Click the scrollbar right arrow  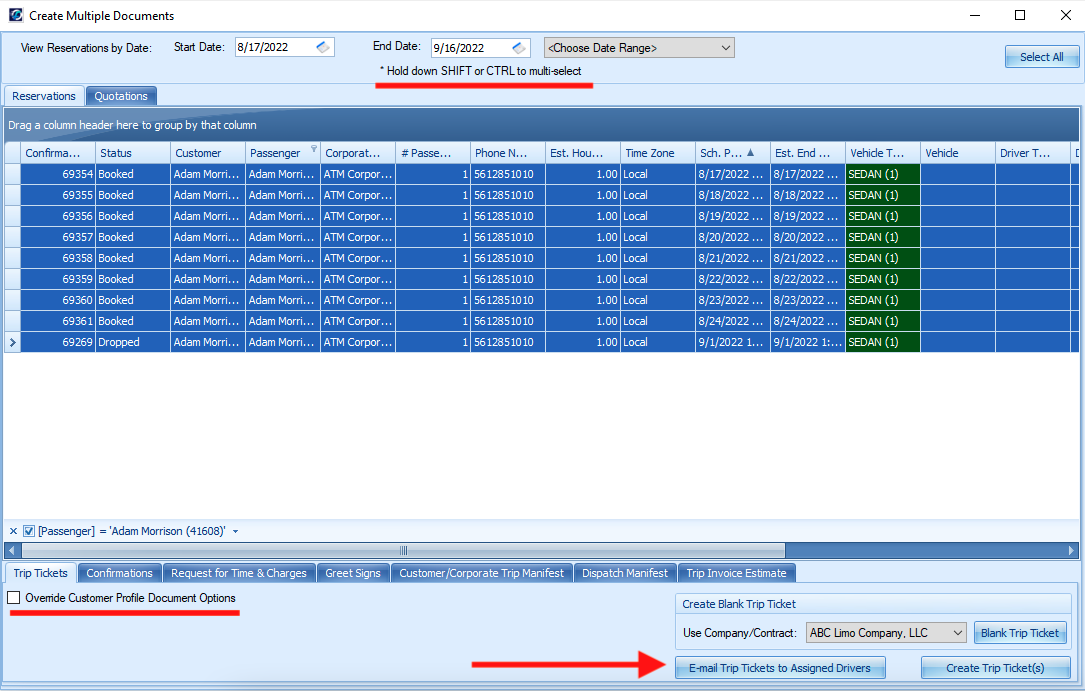(x=1071, y=551)
